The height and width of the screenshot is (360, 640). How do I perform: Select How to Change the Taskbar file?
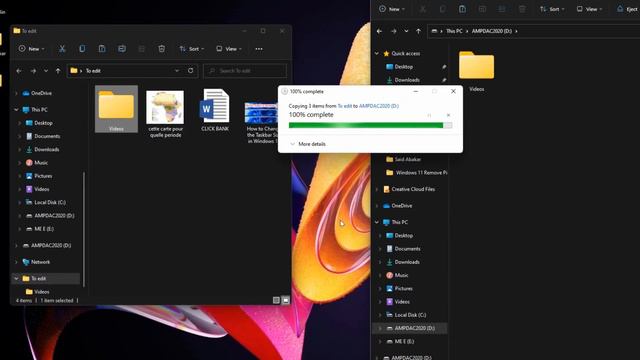click(262, 122)
